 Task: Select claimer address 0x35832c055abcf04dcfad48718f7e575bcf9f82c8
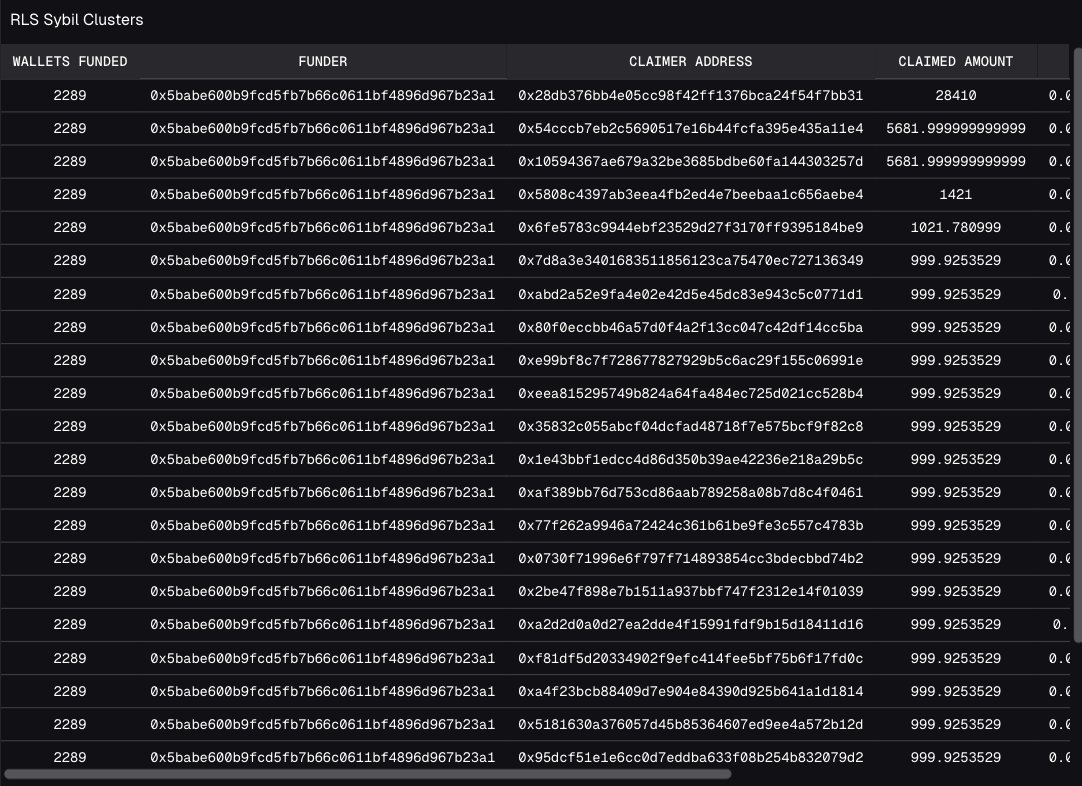pos(690,427)
